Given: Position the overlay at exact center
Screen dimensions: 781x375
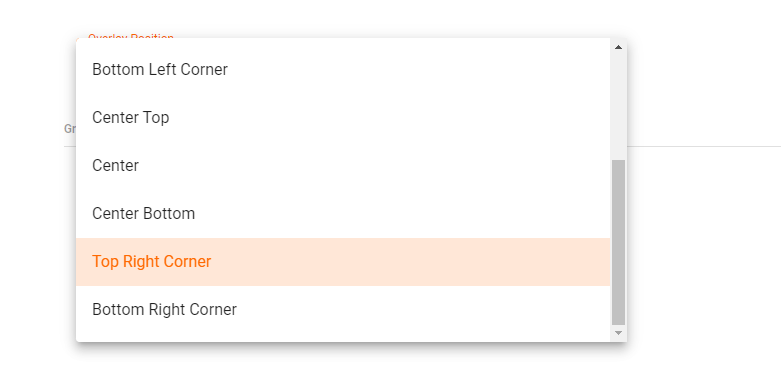Looking at the screenshot, I should pyautogui.click(x=343, y=166).
